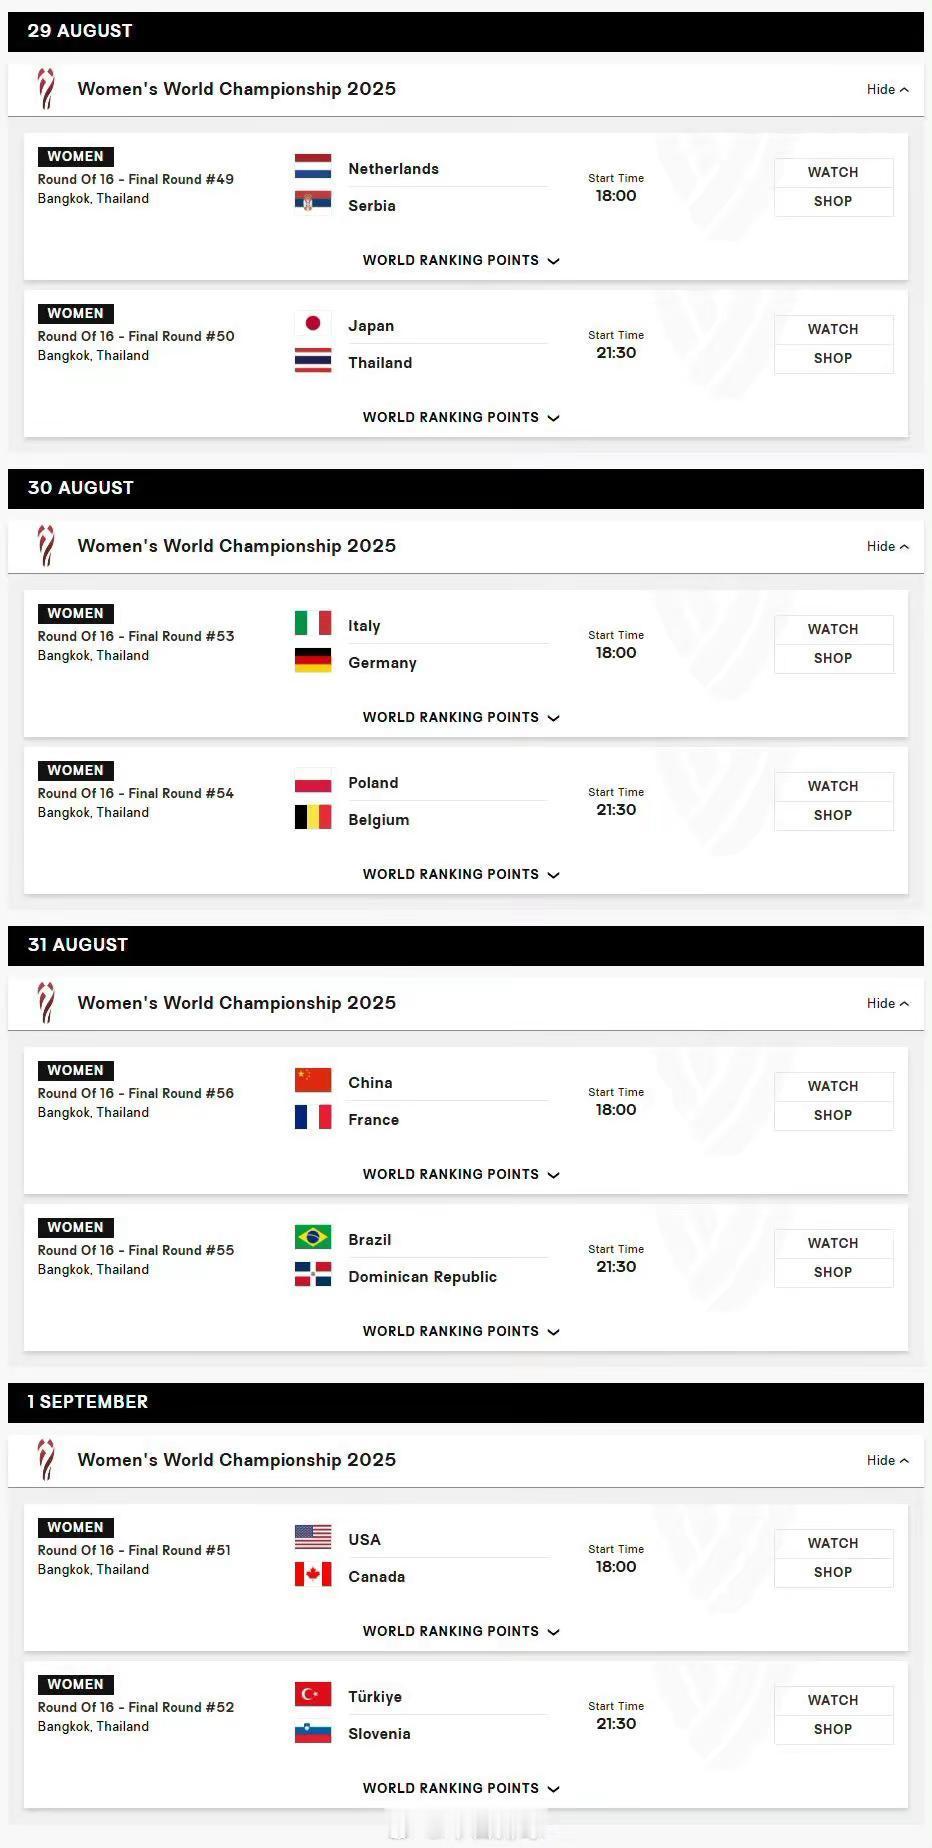The image size is (932, 1848).
Task: Click the Netherlands flag icon
Action: point(313,166)
